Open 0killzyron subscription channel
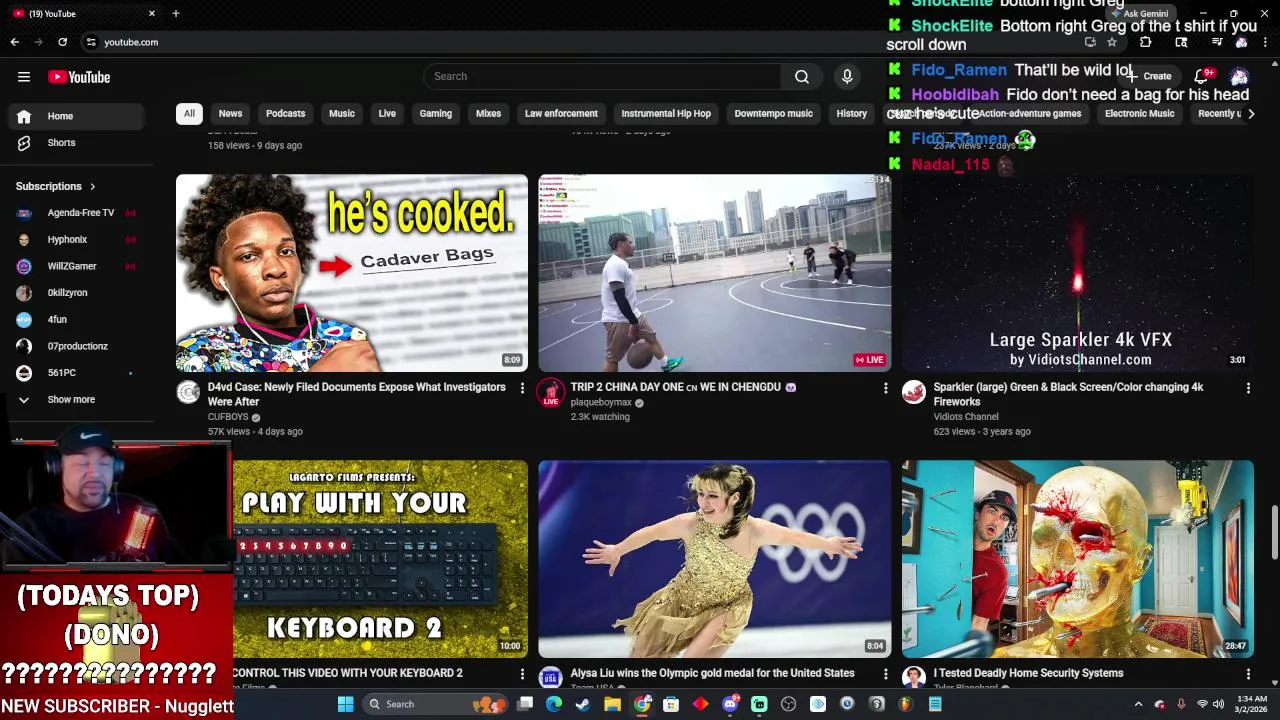 tap(77, 293)
